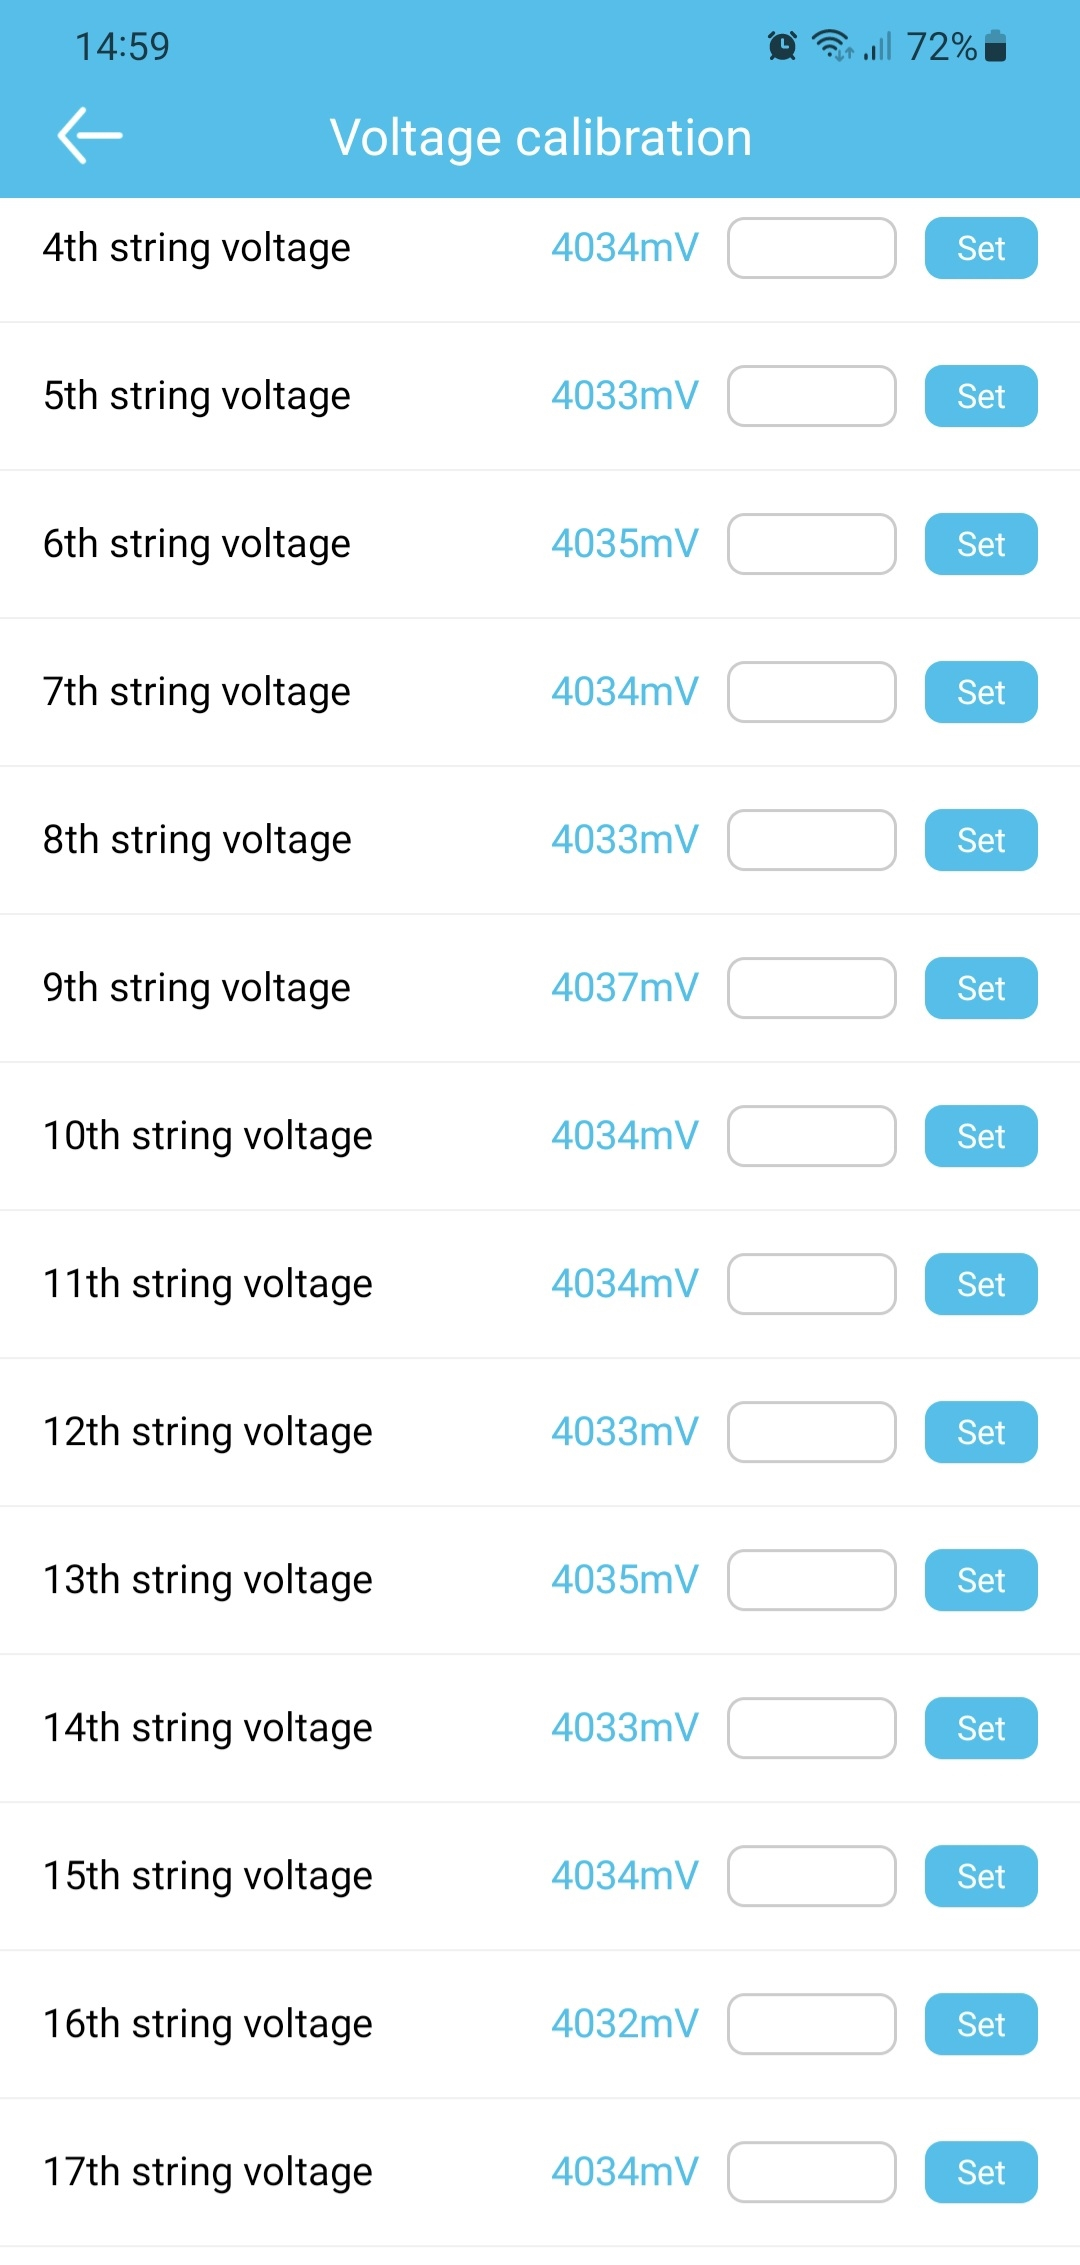Tap the alarm clock status icon
The height and width of the screenshot is (2265, 1080).
pos(782,46)
